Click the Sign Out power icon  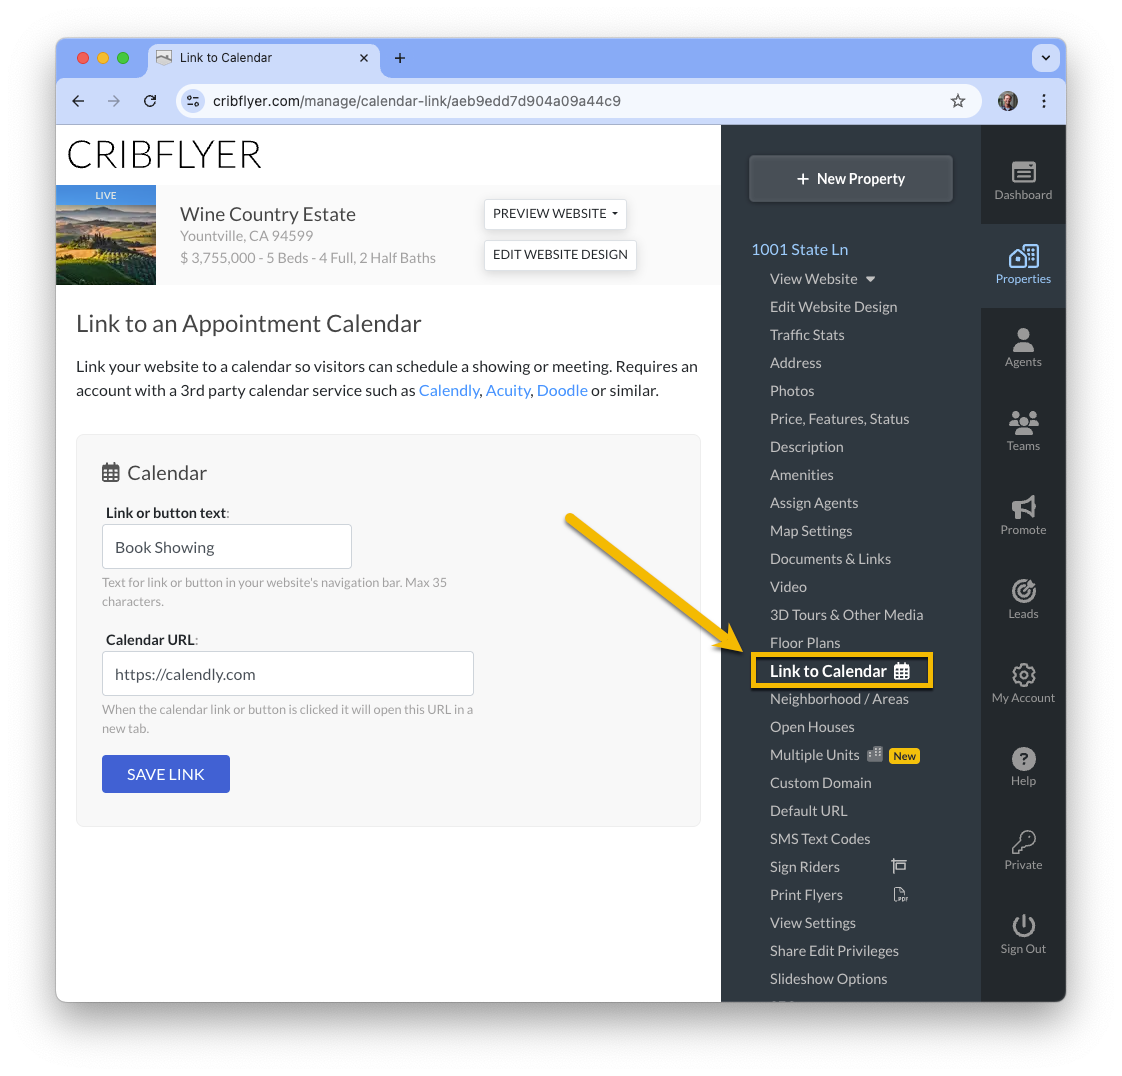click(1023, 926)
